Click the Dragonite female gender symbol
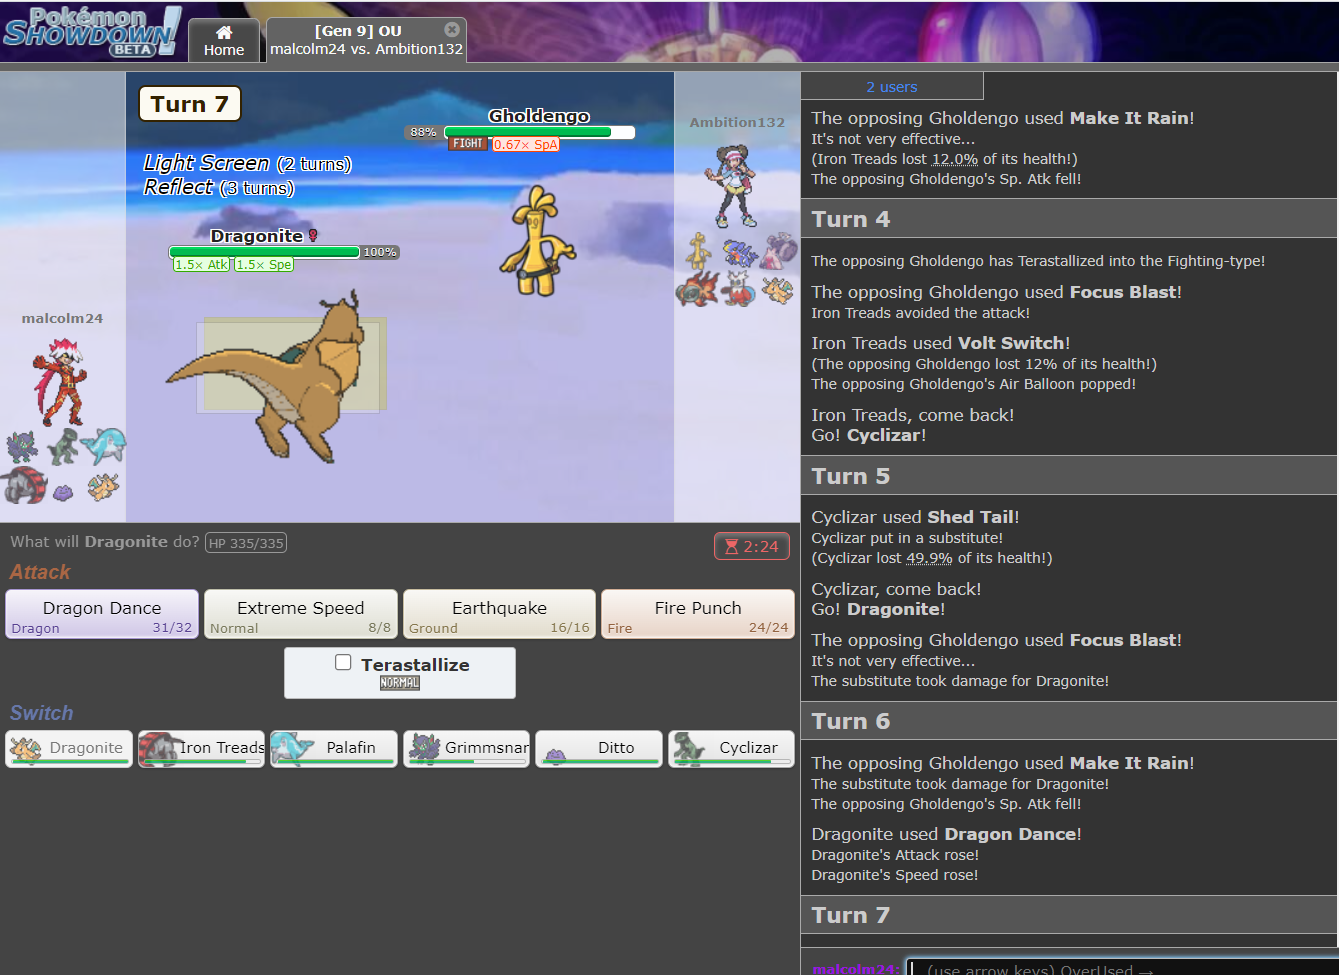The width and height of the screenshot is (1339, 975). point(313,236)
